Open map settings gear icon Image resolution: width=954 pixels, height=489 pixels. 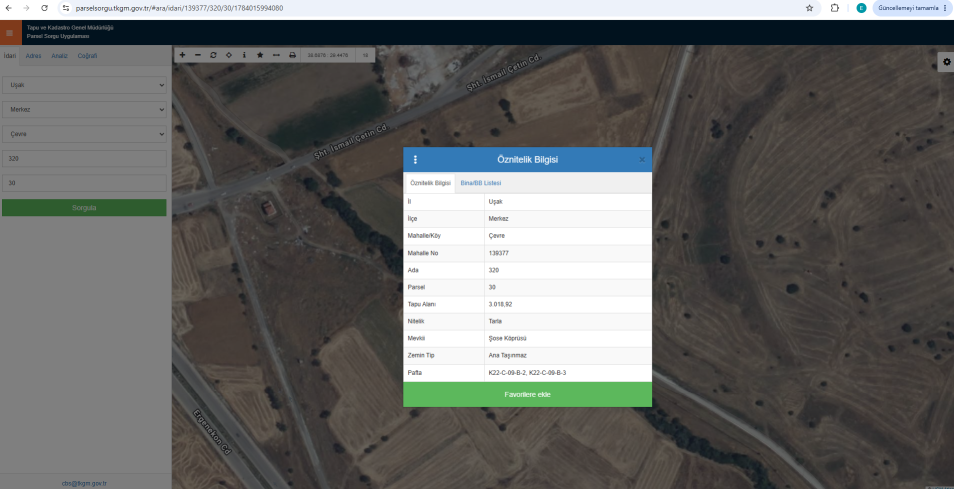click(946, 61)
